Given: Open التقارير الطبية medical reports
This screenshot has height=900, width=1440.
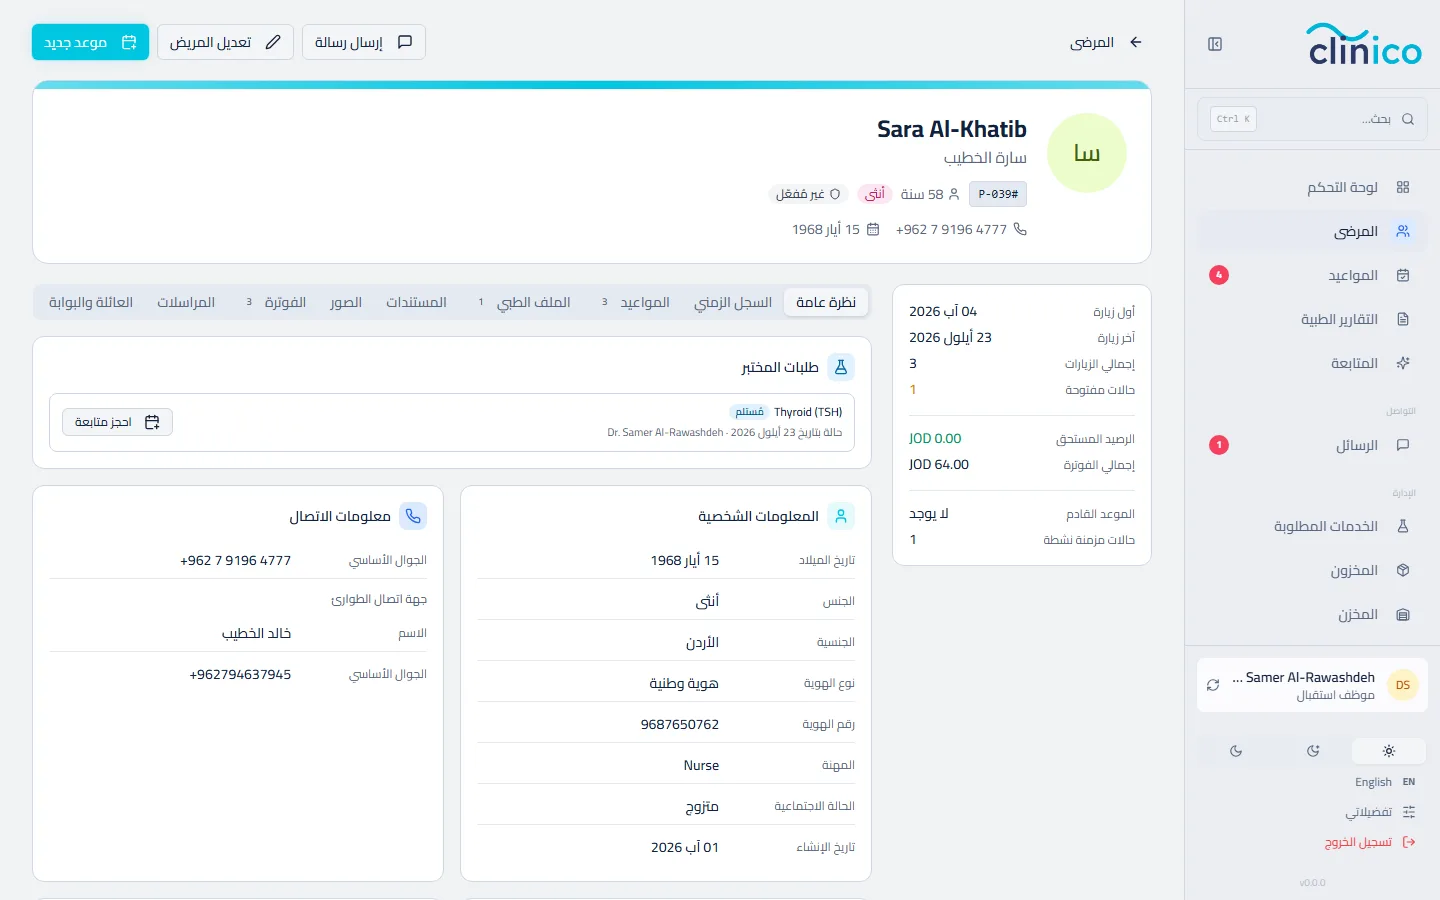Looking at the screenshot, I should [x=1312, y=319].
